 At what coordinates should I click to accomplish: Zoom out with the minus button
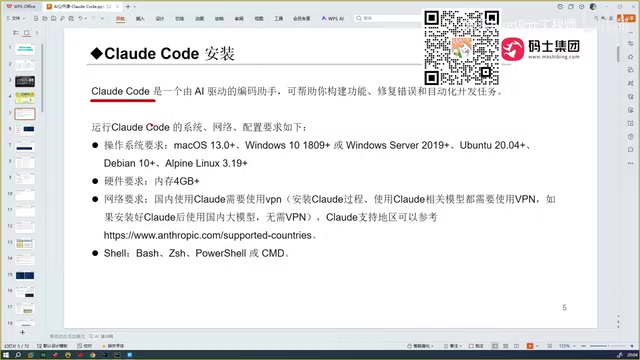tap(584, 346)
